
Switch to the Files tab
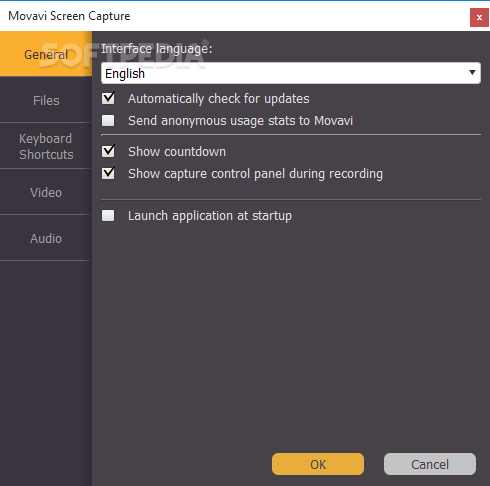[46, 100]
